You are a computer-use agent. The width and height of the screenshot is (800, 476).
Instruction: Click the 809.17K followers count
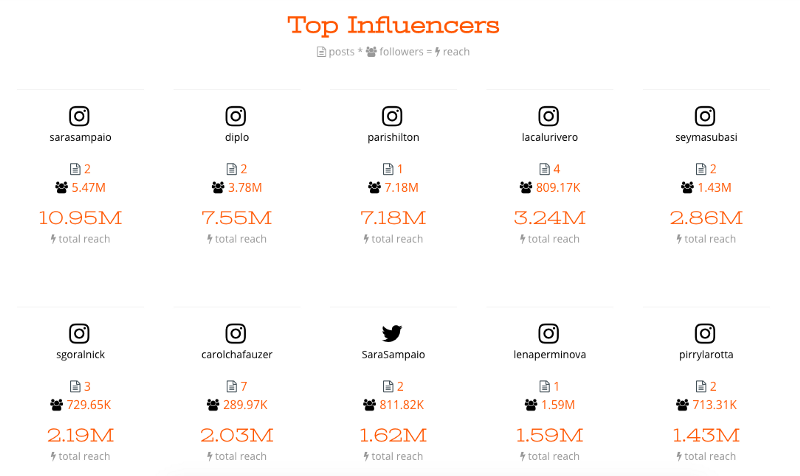pos(558,188)
